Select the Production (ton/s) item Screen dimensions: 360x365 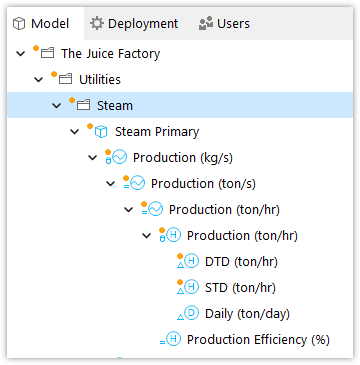click(x=203, y=184)
